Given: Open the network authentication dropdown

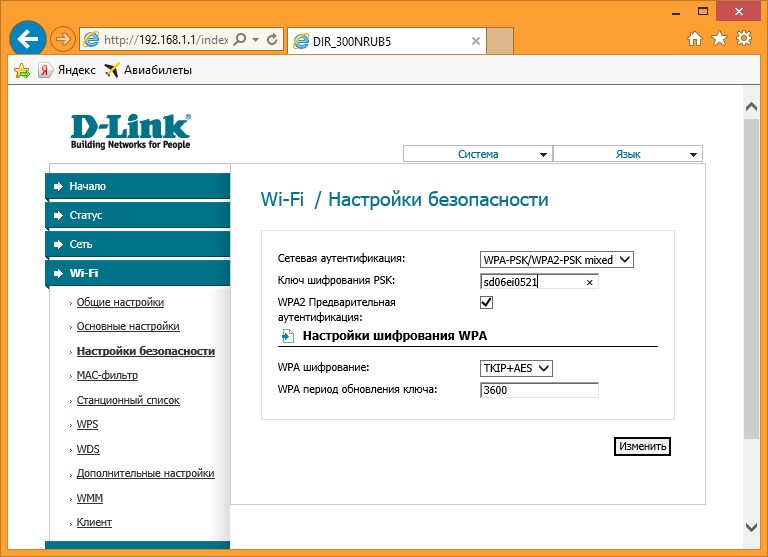Looking at the screenshot, I should 557,259.
